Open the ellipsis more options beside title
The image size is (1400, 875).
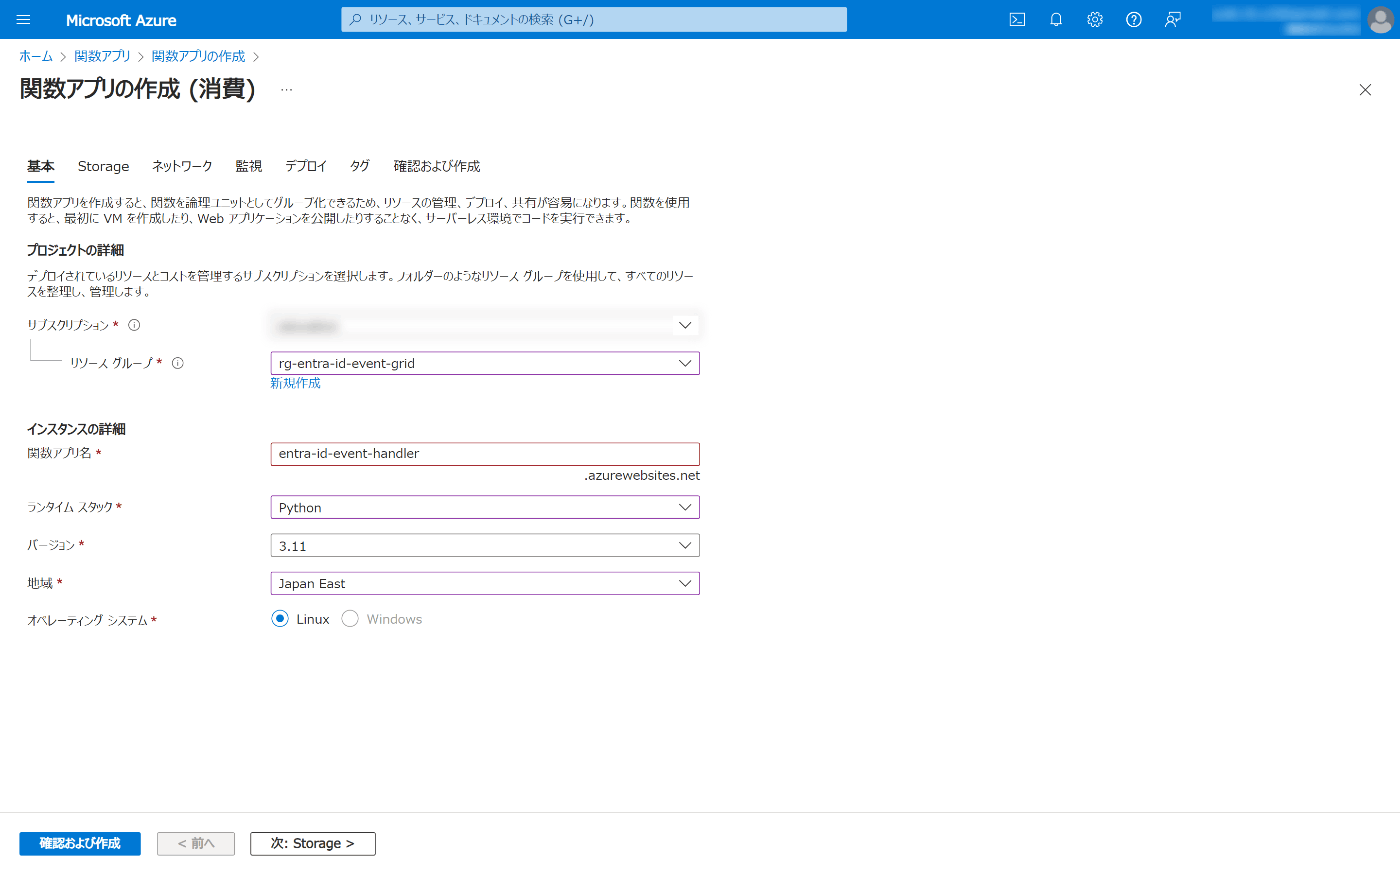pos(287,90)
